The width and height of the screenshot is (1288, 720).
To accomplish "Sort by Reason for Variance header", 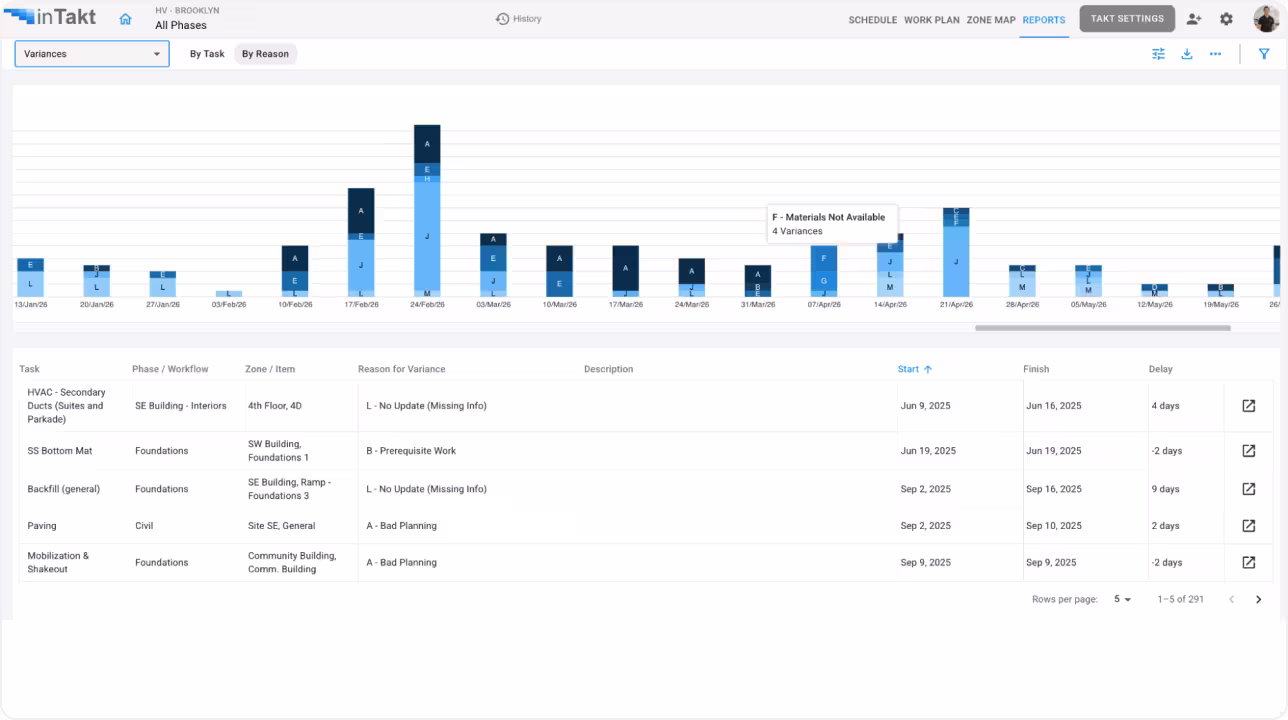I will click(x=402, y=369).
